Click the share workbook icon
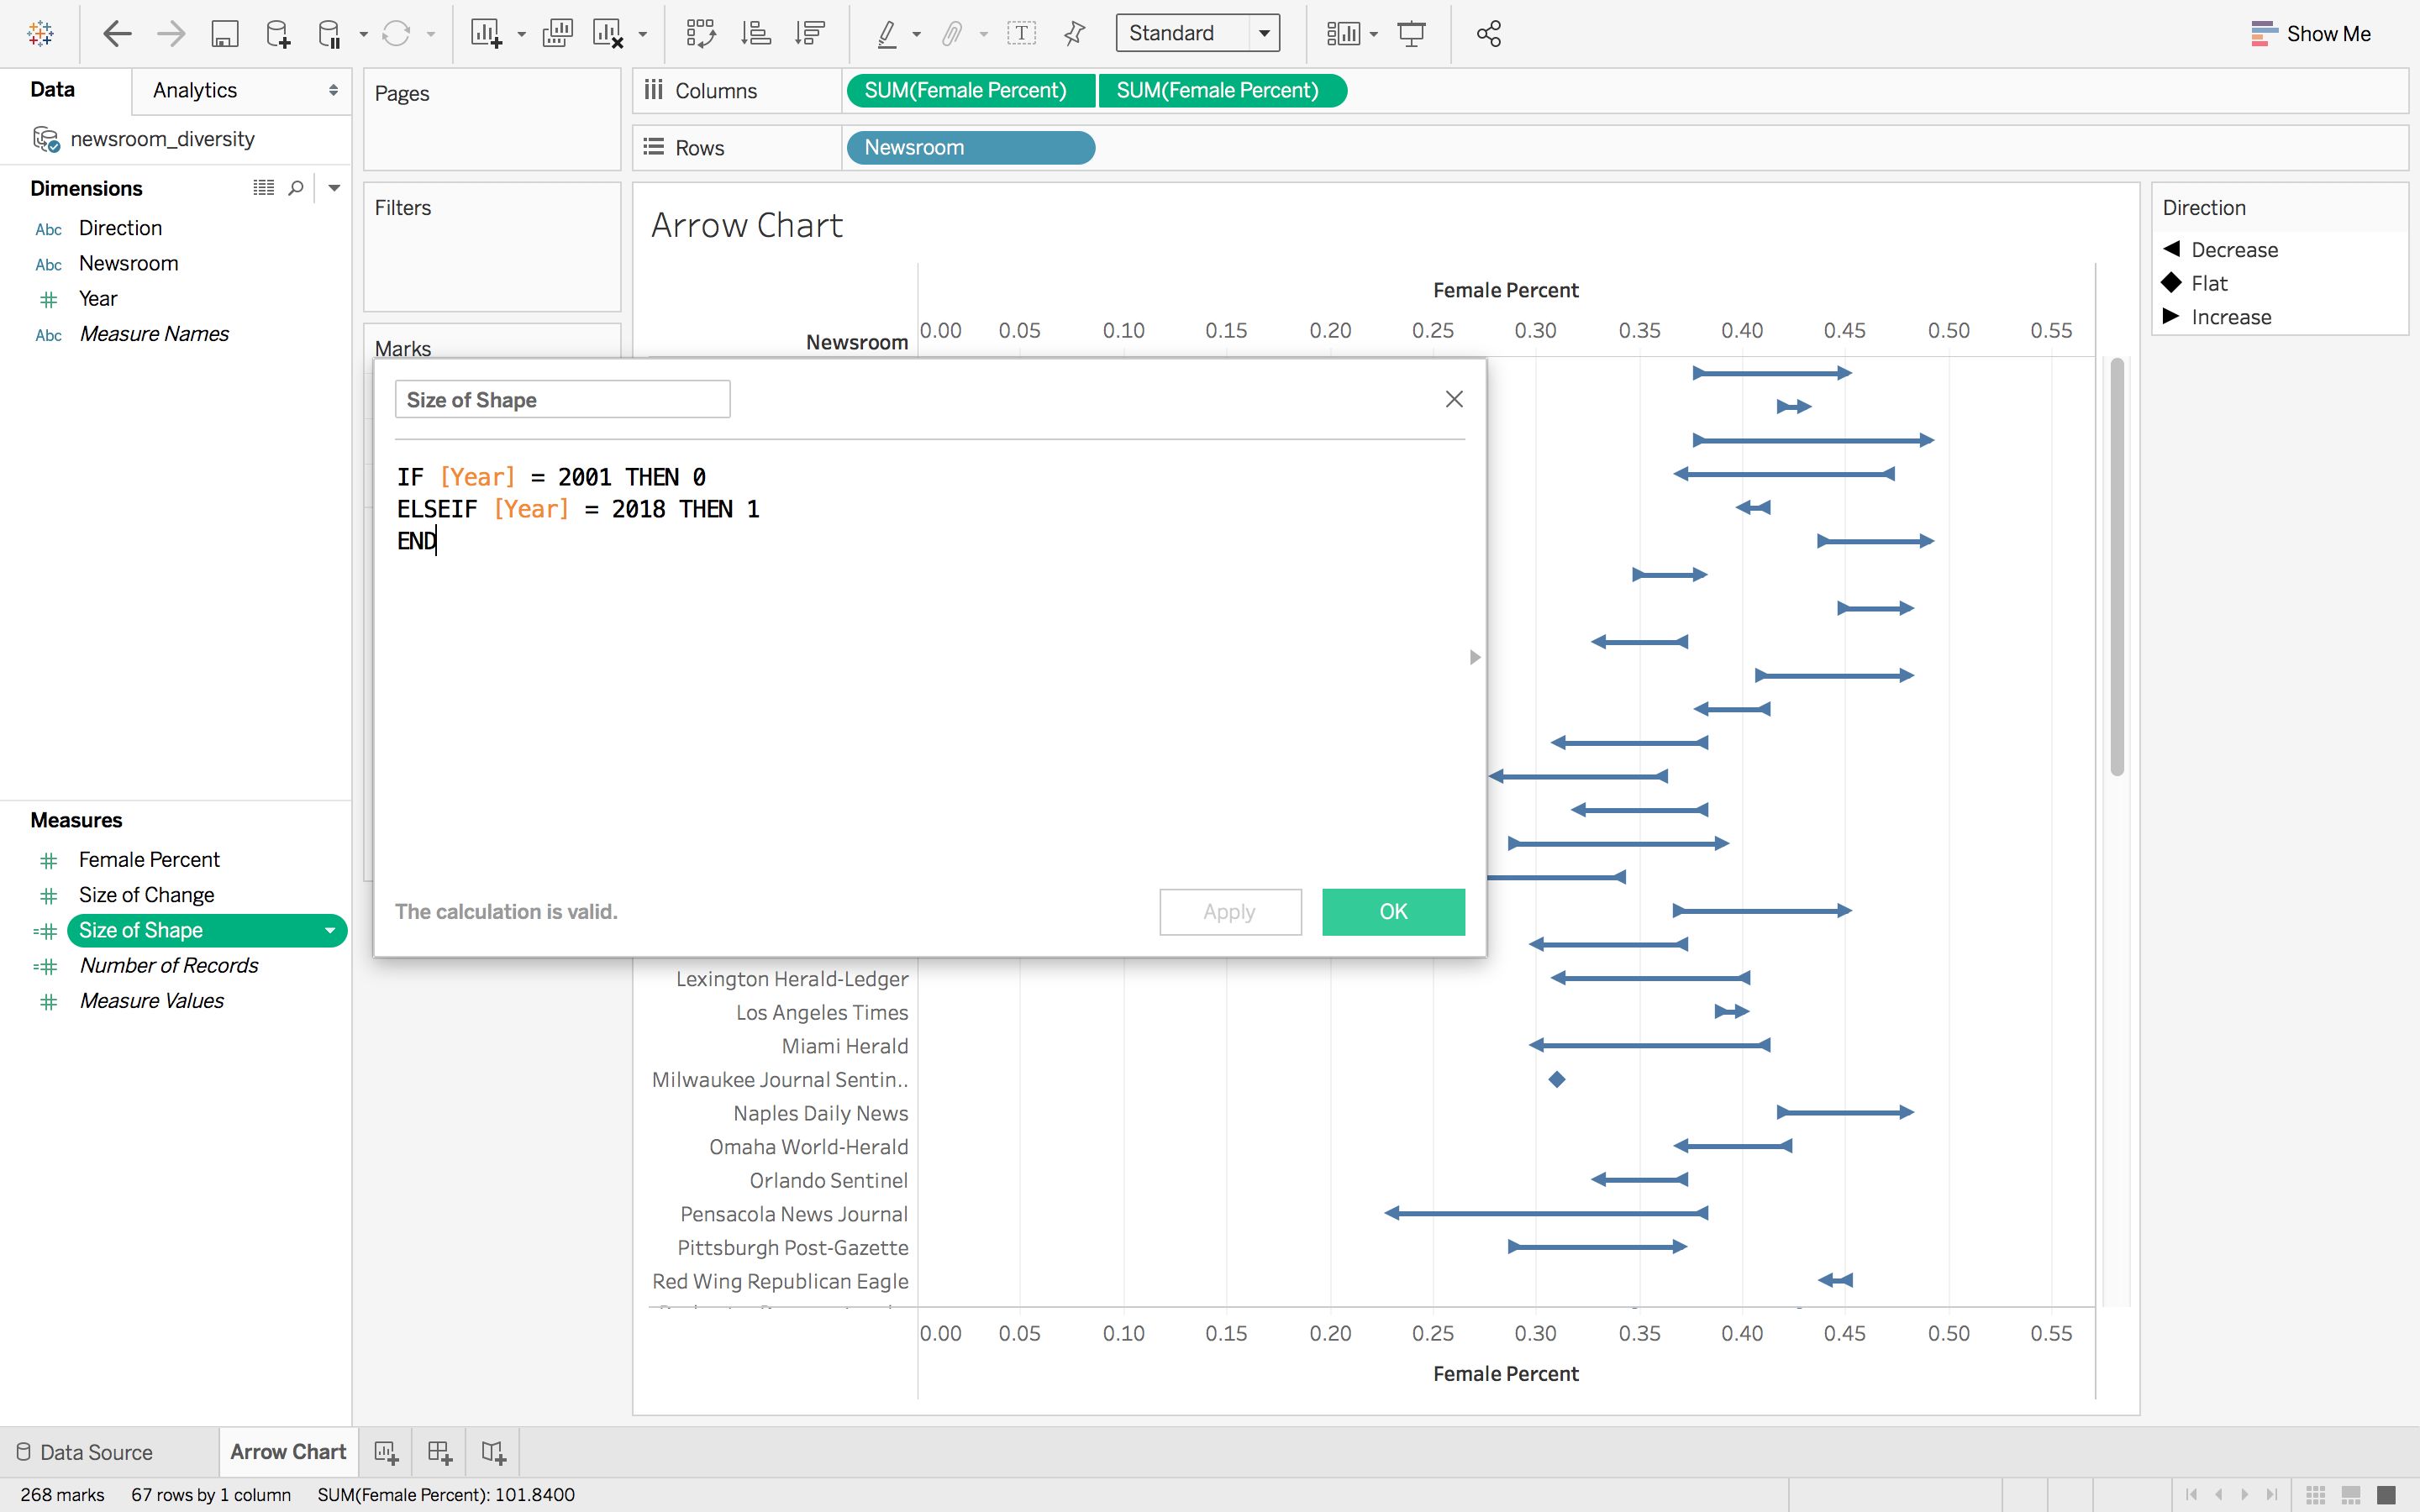This screenshot has height=1512, width=2420. (1488, 33)
